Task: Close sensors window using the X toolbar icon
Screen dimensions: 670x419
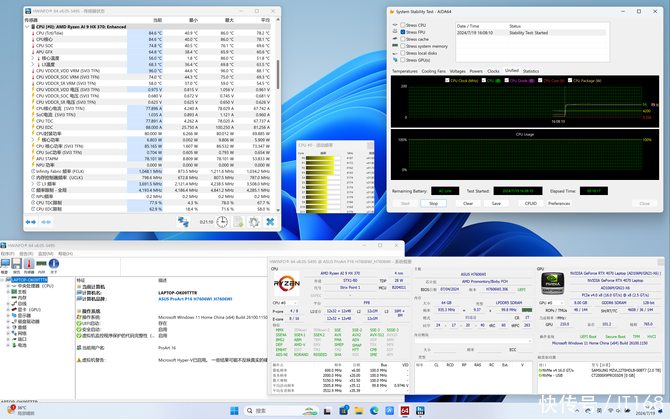Action: click(x=270, y=222)
